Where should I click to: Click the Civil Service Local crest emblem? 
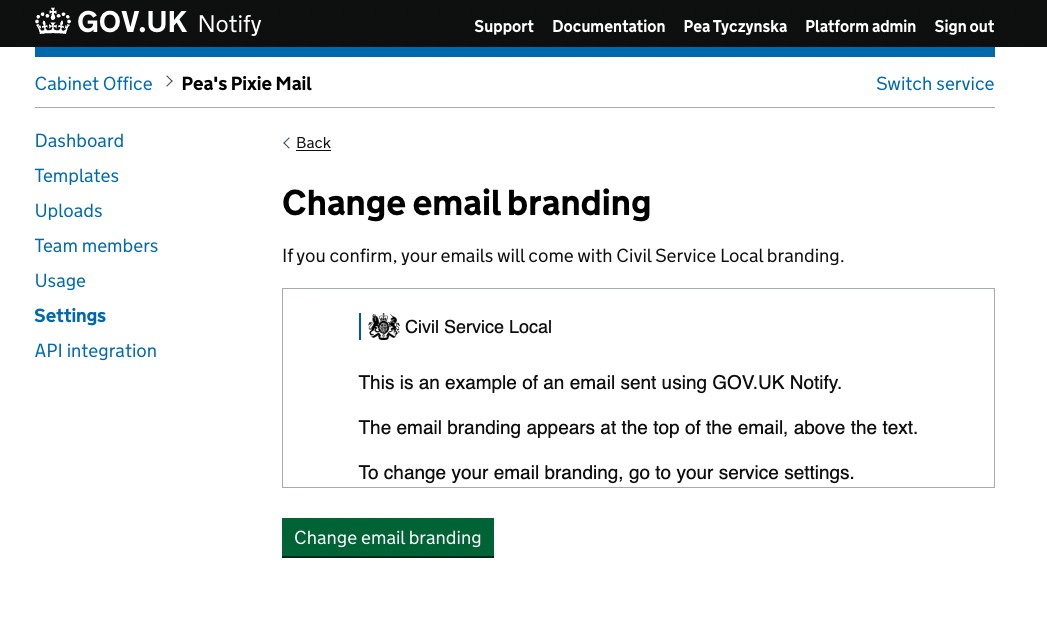pyautogui.click(x=381, y=325)
